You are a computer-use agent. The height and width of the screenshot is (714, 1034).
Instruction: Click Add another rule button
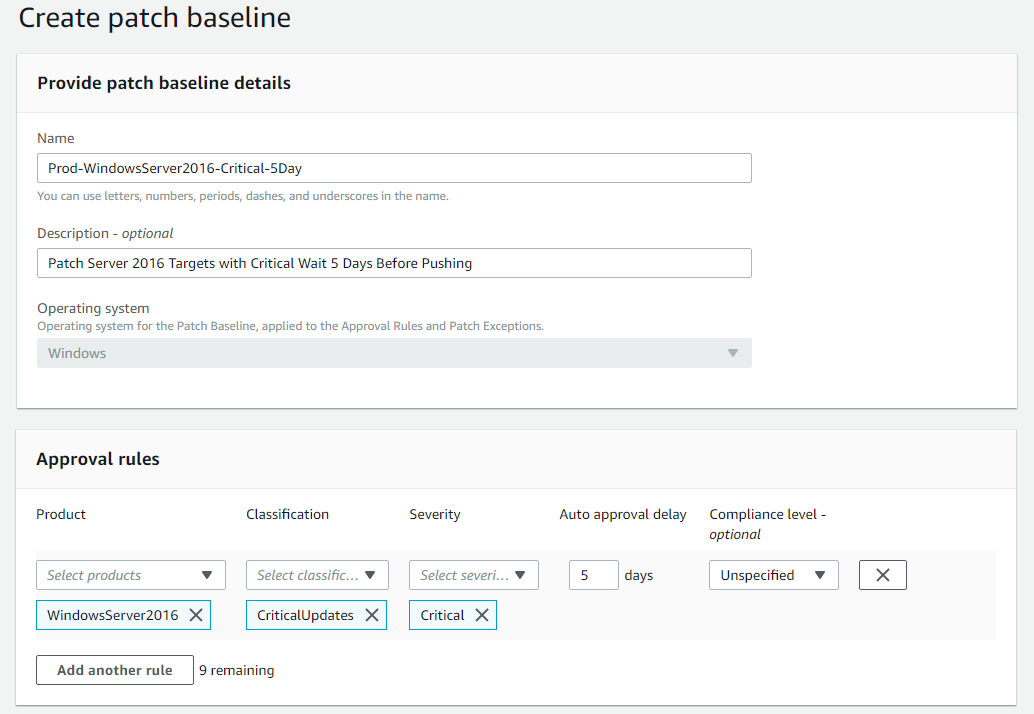click(115, 670)
